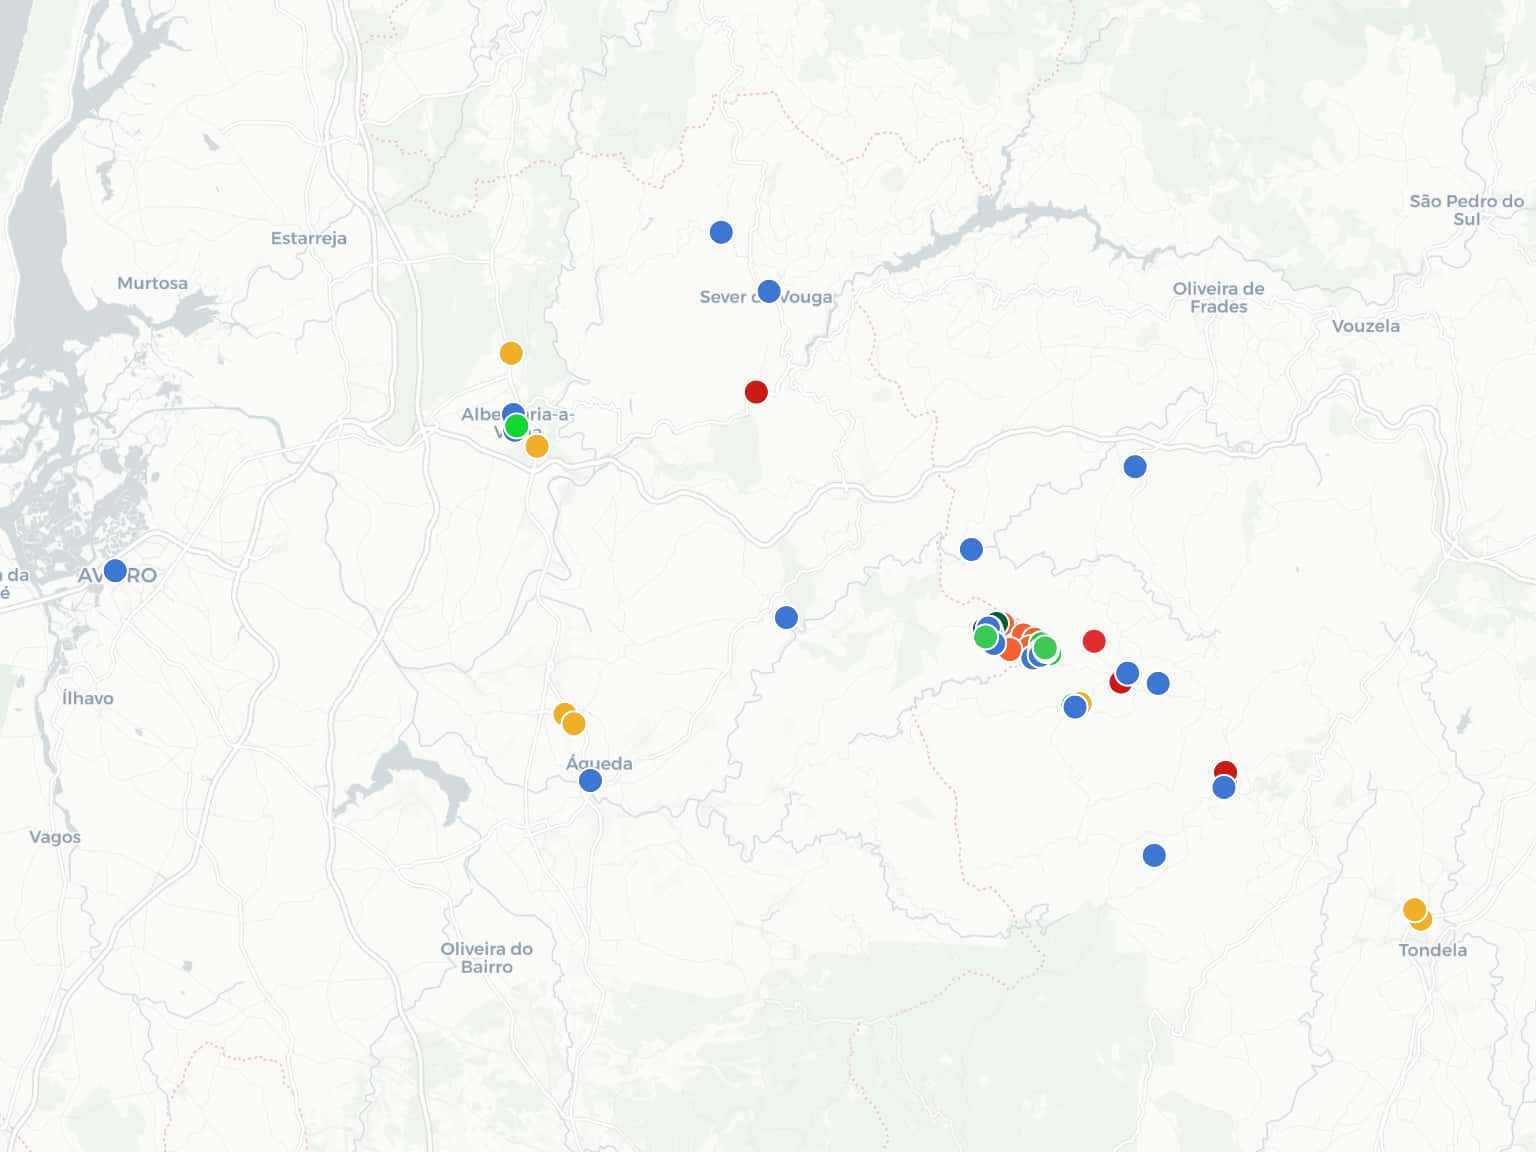The width and height of the screenshot is (1536, 1152).
Task: Select the red marker south of Sever do Vouga
Action: point(756,392)
